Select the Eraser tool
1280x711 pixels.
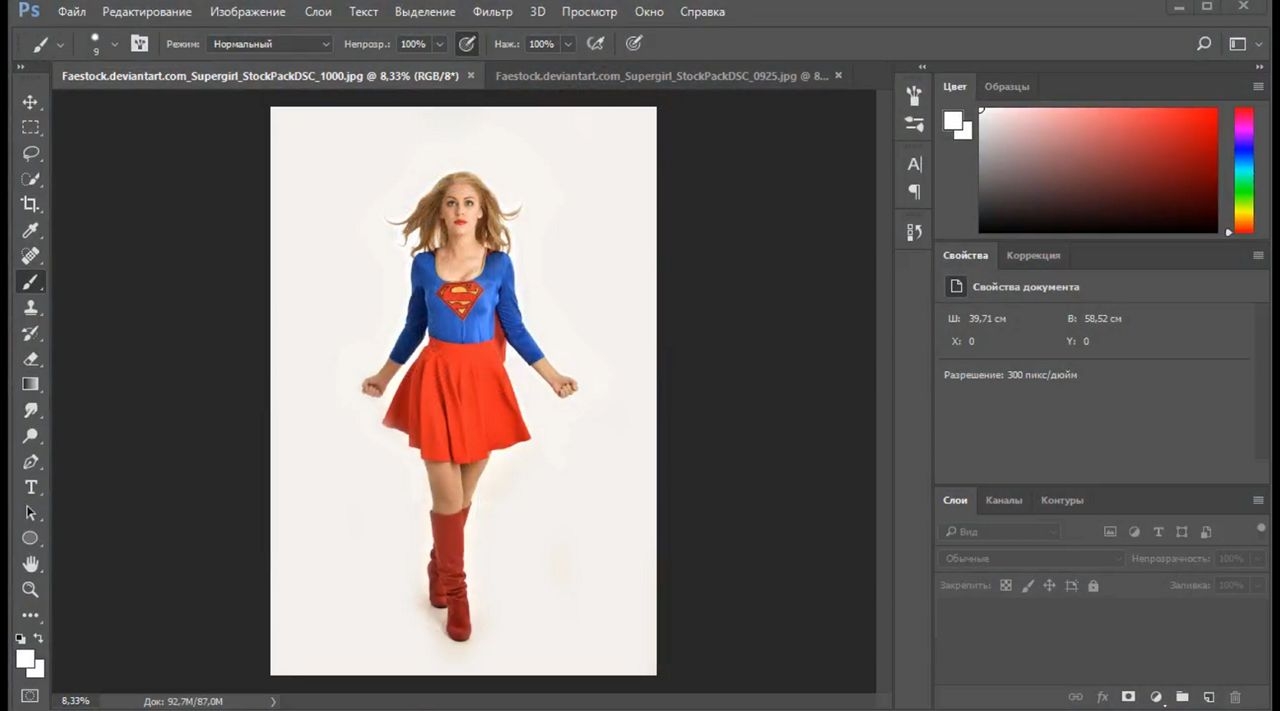[30, 359]
